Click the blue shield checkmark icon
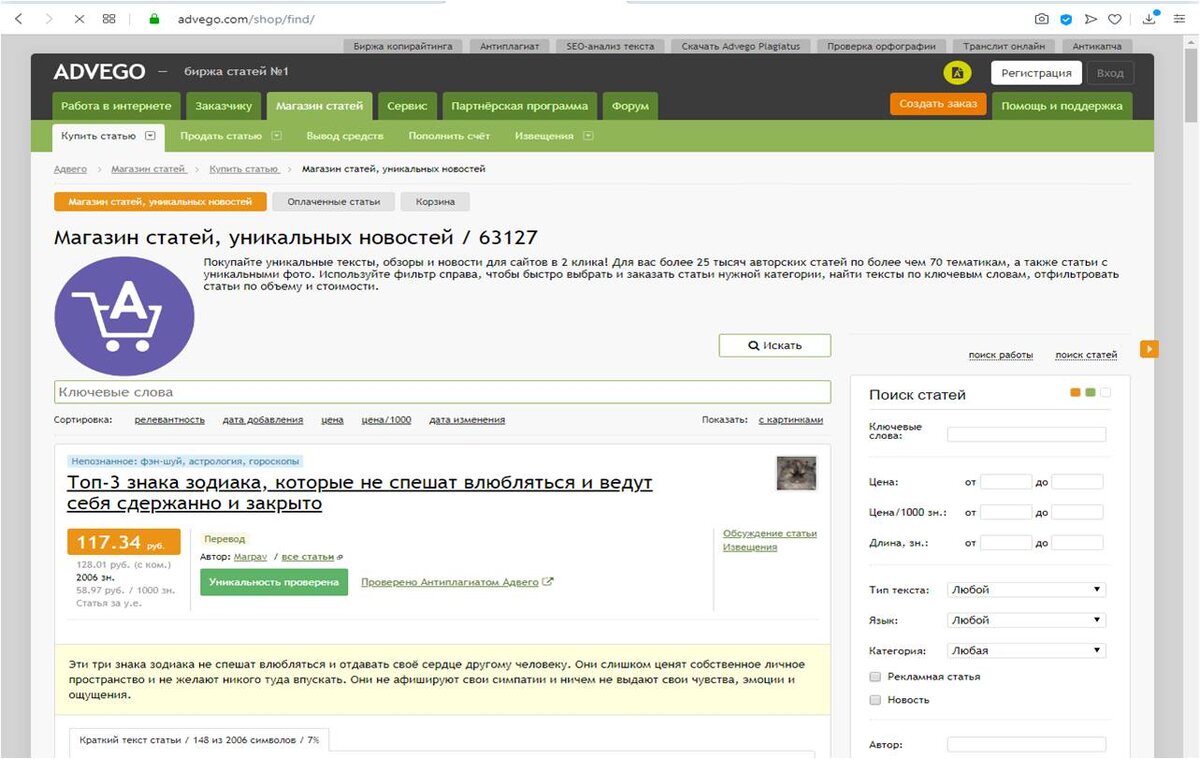 pos(1066,19)
